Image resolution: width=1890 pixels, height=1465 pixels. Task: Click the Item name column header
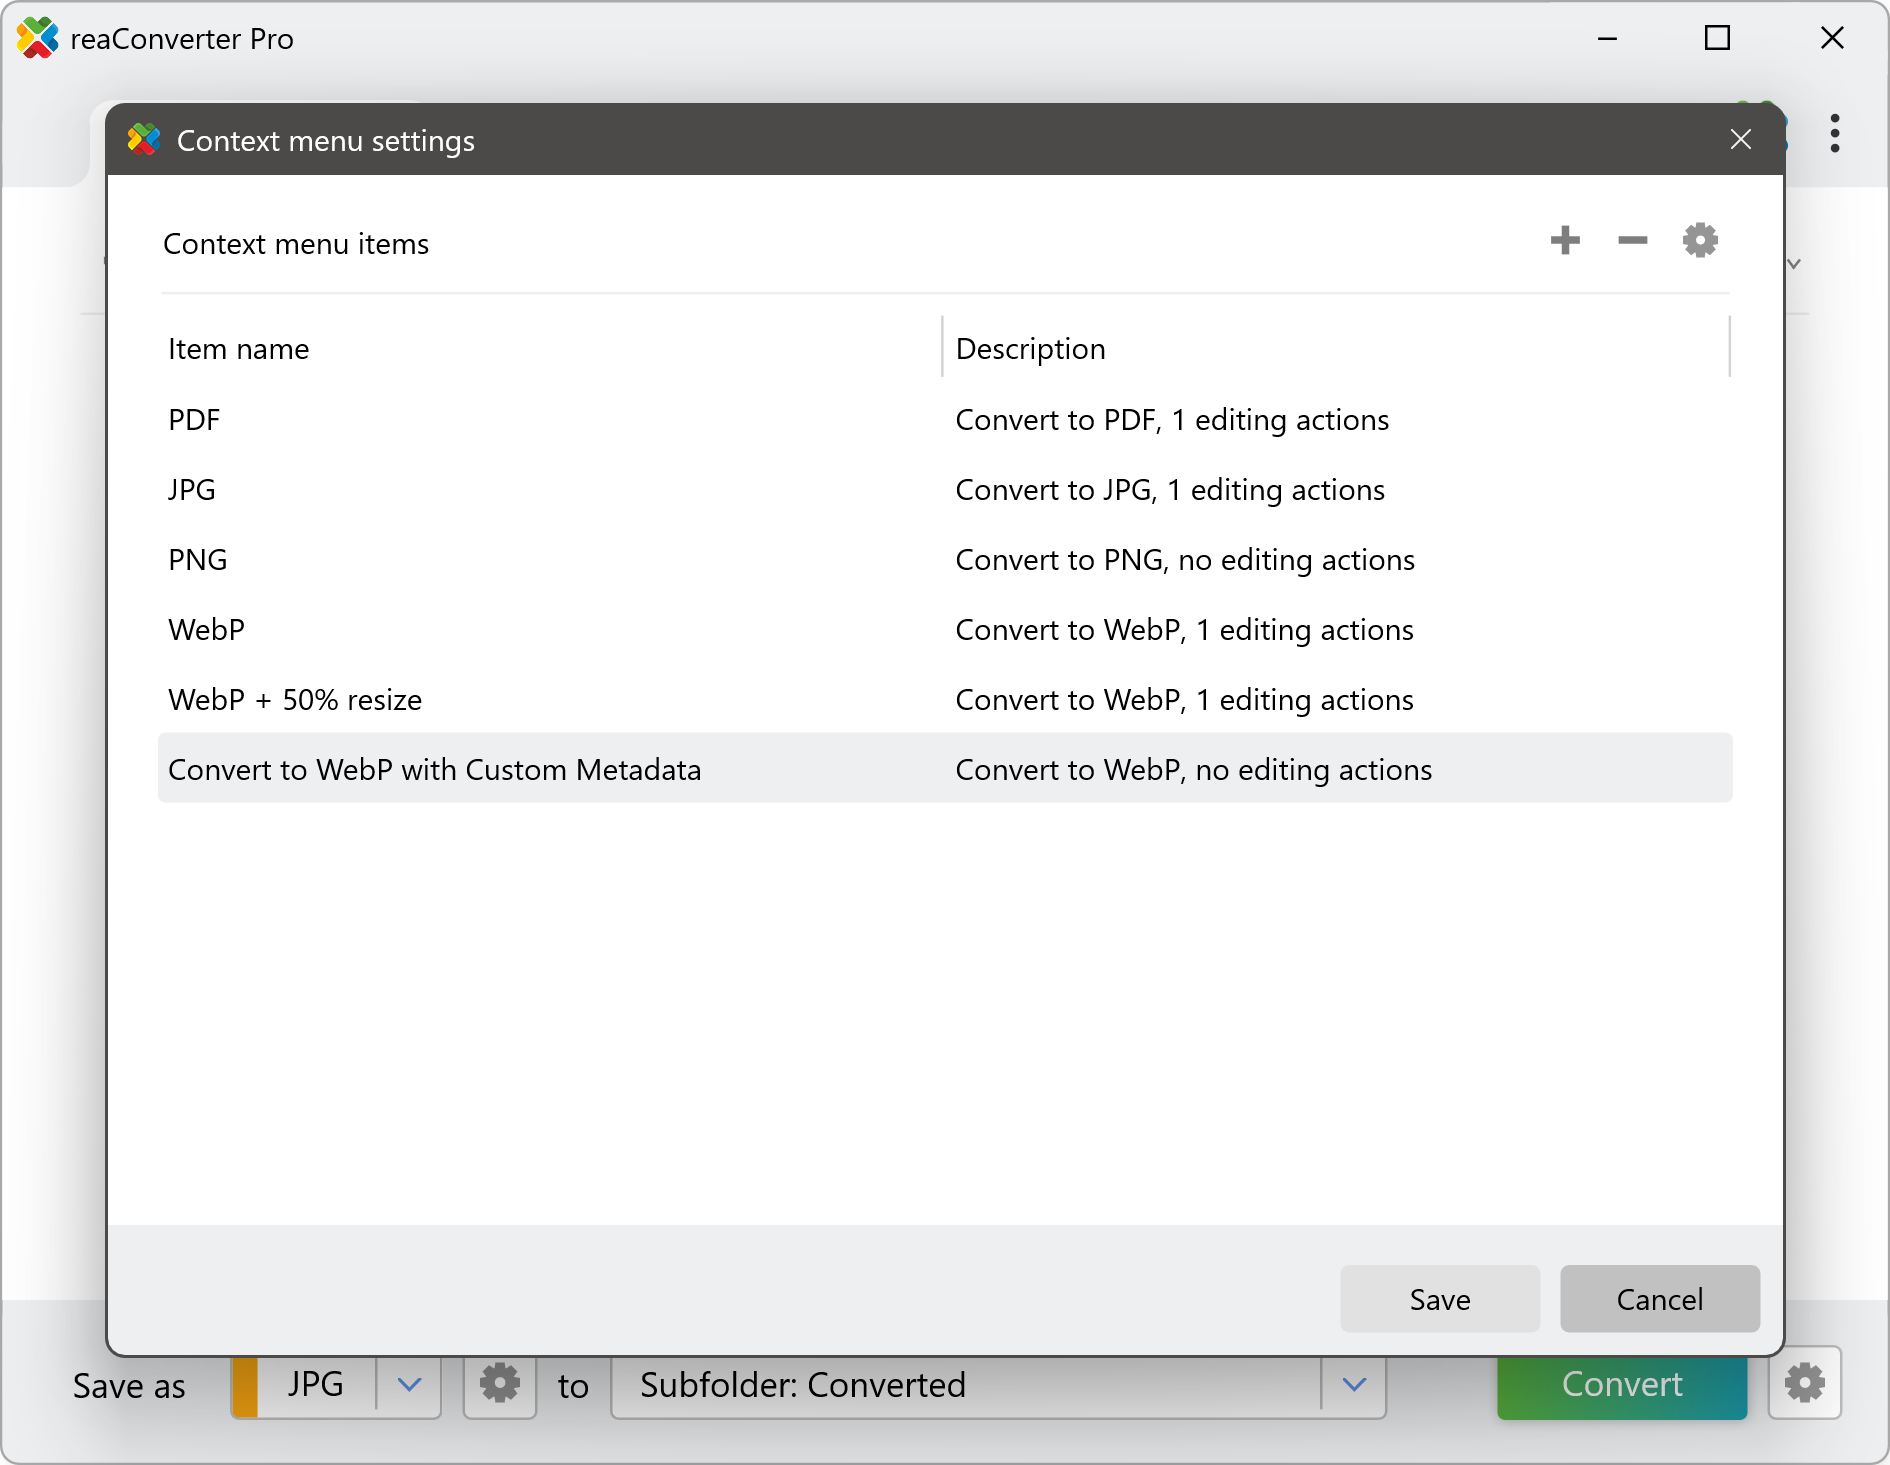click(x=239, y=349)
